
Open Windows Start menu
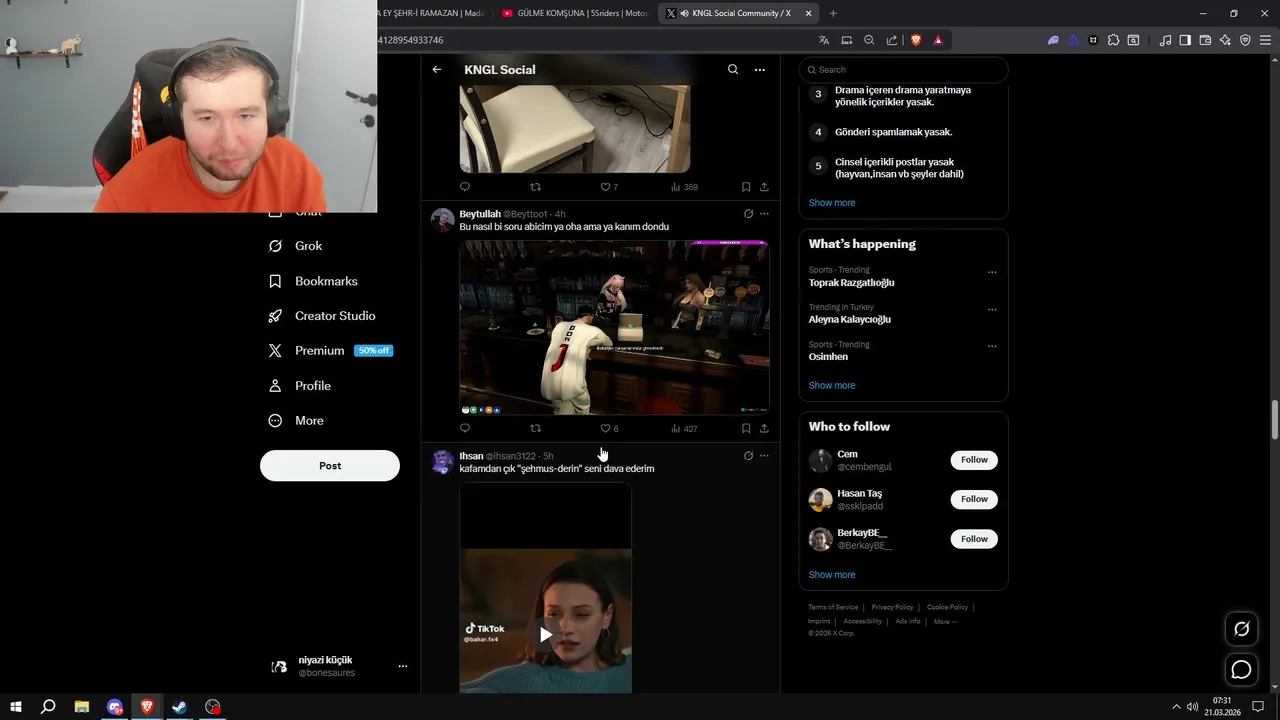pos(16,707)
